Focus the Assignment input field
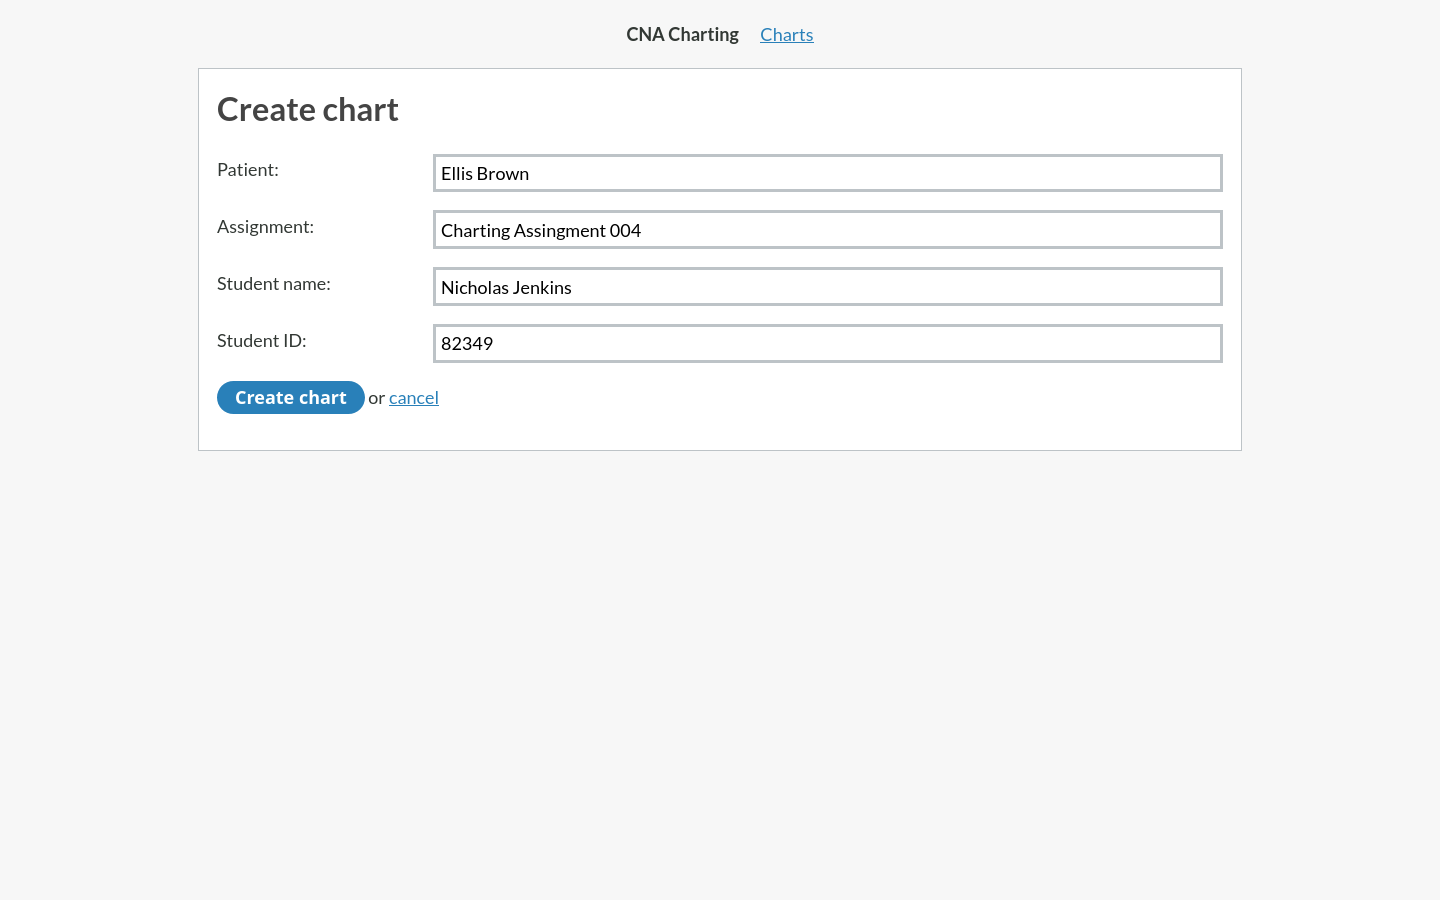The height and width of the screenshot is (900, 1440). pyautogui.click(x=827, y=230)
